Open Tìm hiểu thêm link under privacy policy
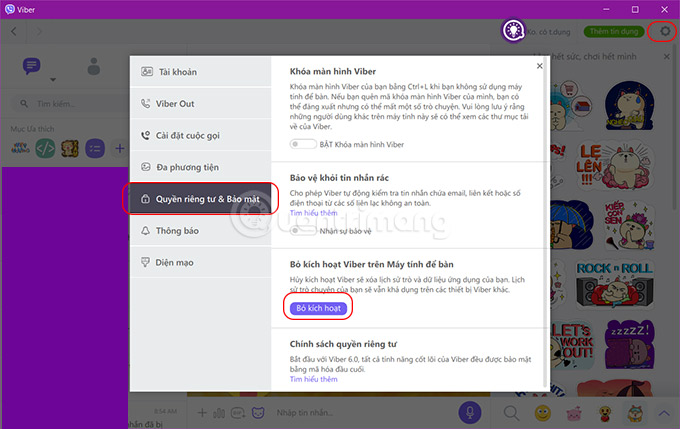This screenshot has width=680, height=429. tap(314, 379)
